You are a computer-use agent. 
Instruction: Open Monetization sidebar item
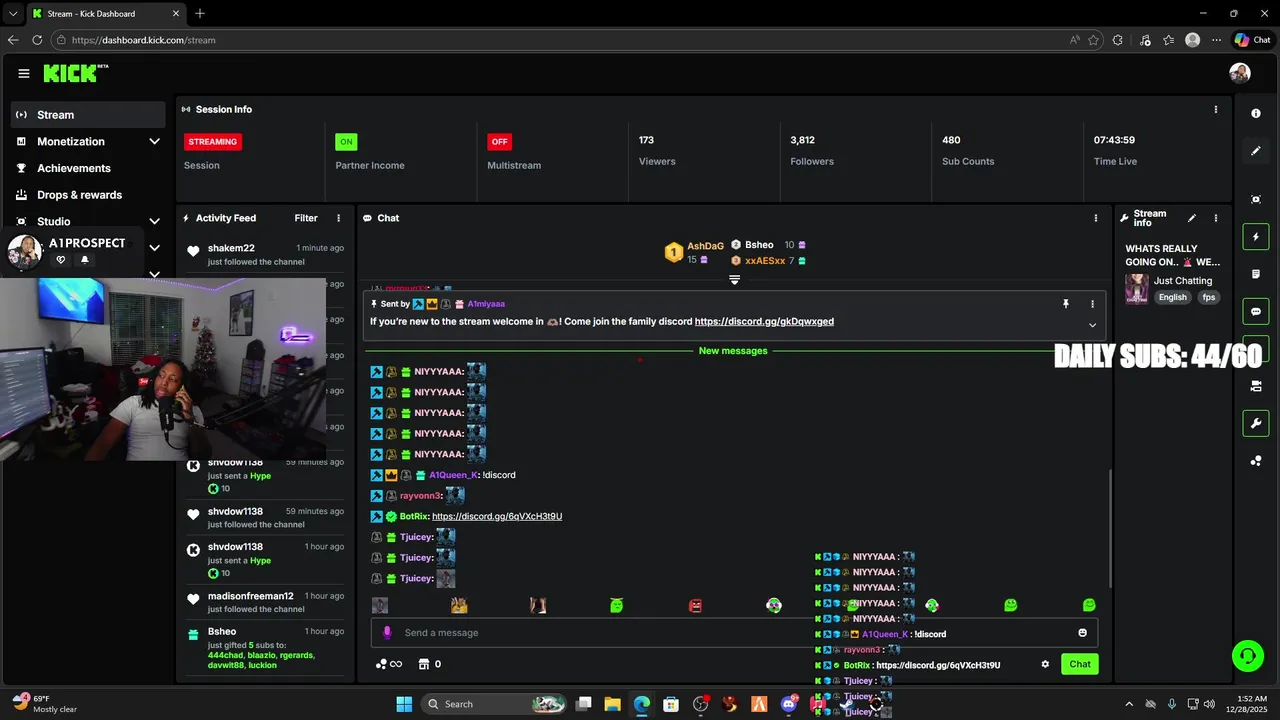(88, 142)
